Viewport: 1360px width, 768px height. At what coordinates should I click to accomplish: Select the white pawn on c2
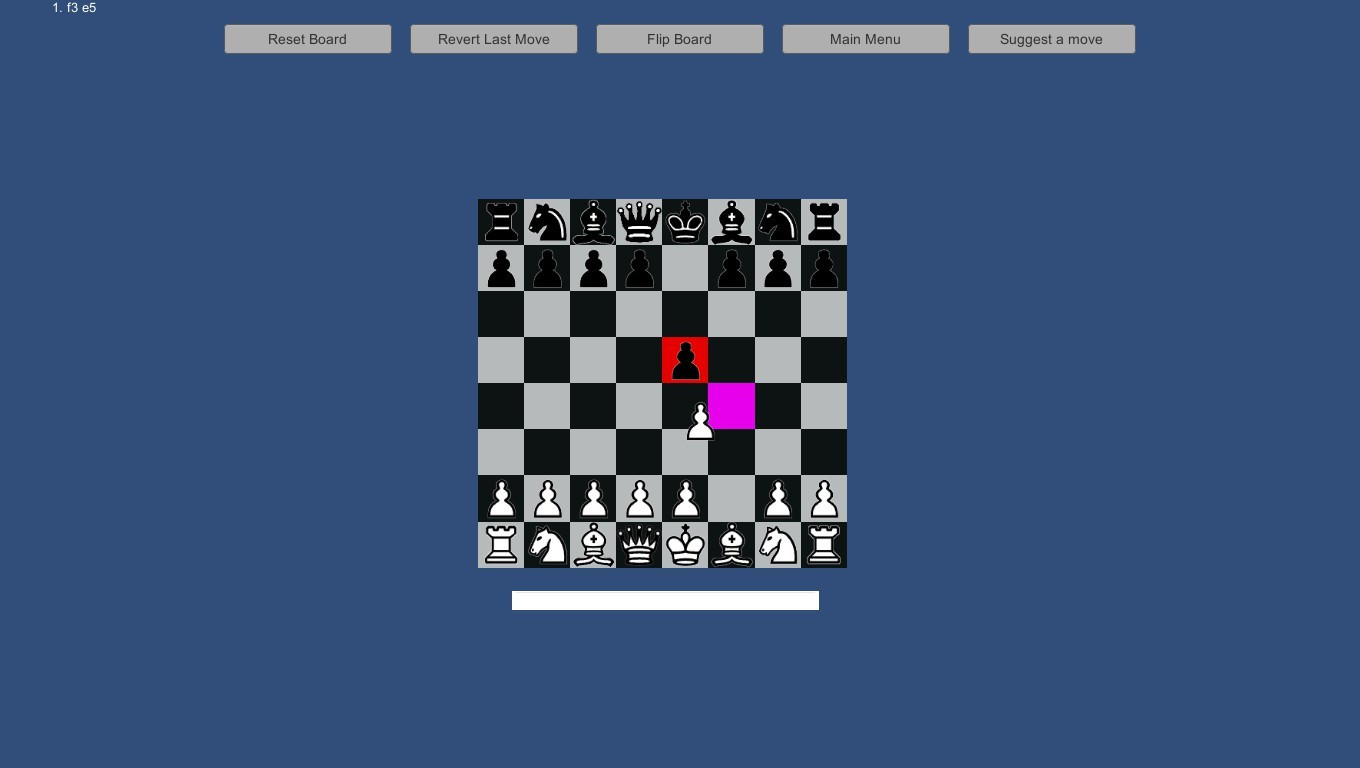593,499
